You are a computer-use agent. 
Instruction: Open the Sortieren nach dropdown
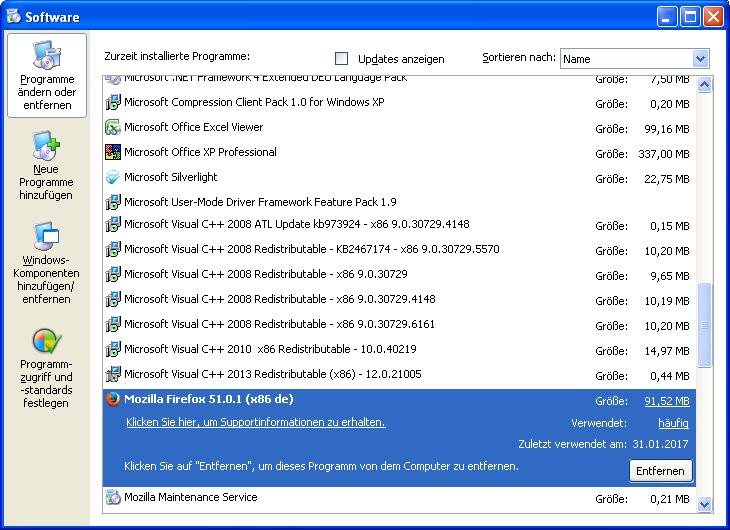pyautogui.click(x=700, y=59)
